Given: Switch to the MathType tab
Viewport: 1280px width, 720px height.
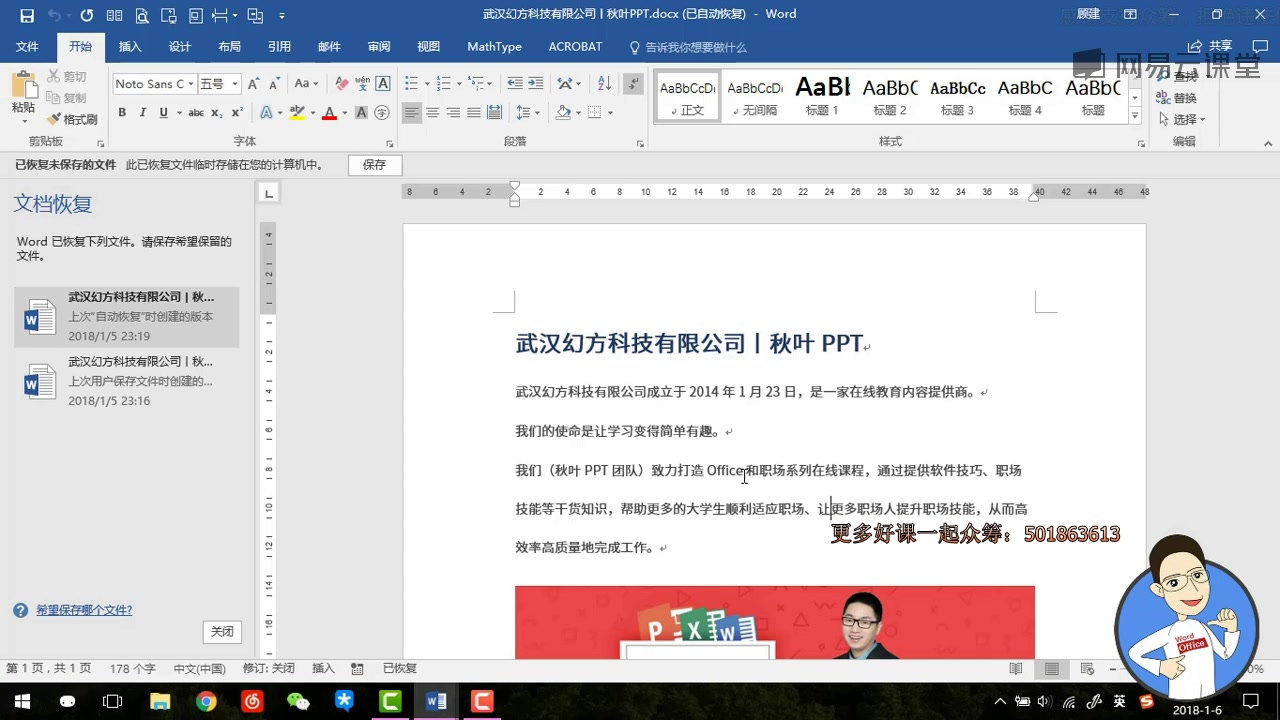Looking at the screenshot, I should click(x=494, y=47).
